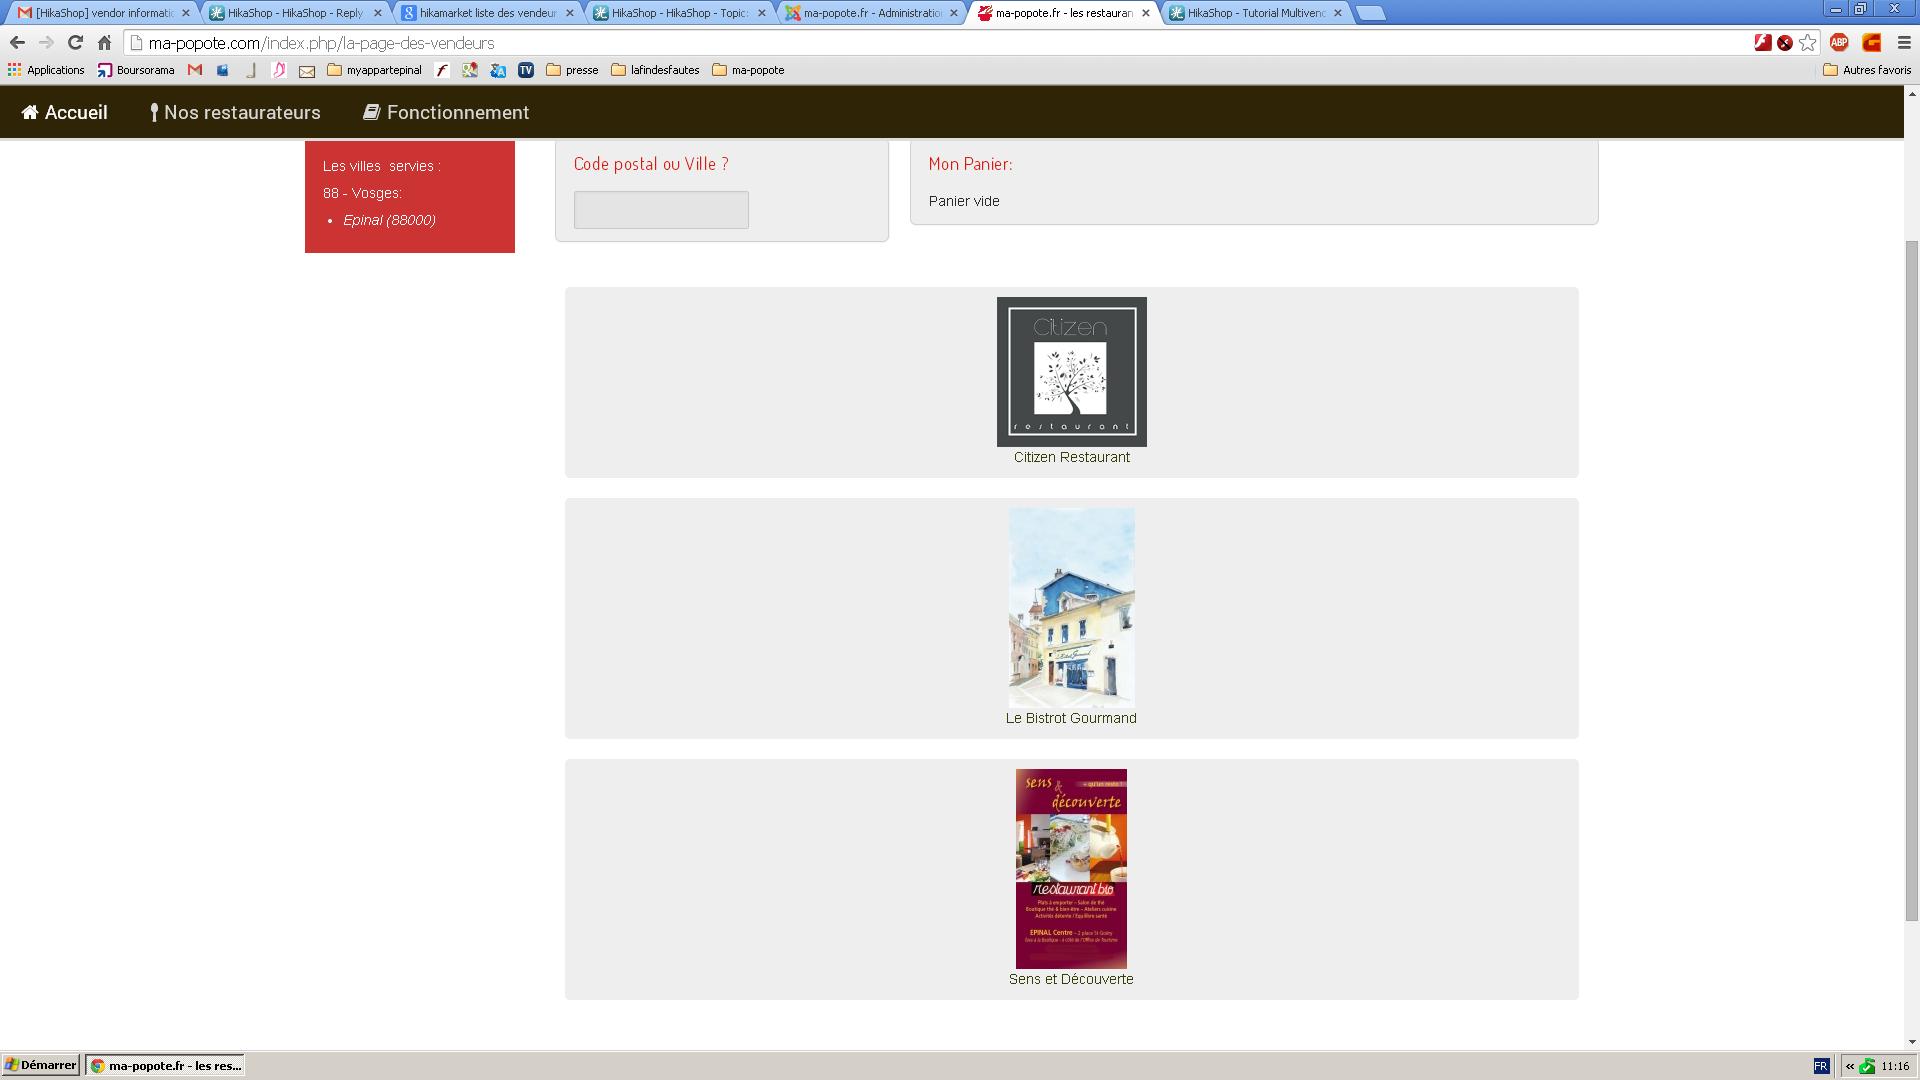
Task: Click the Epinal (88000) city link
Action: pyautogui.click(x=389, y=220)
